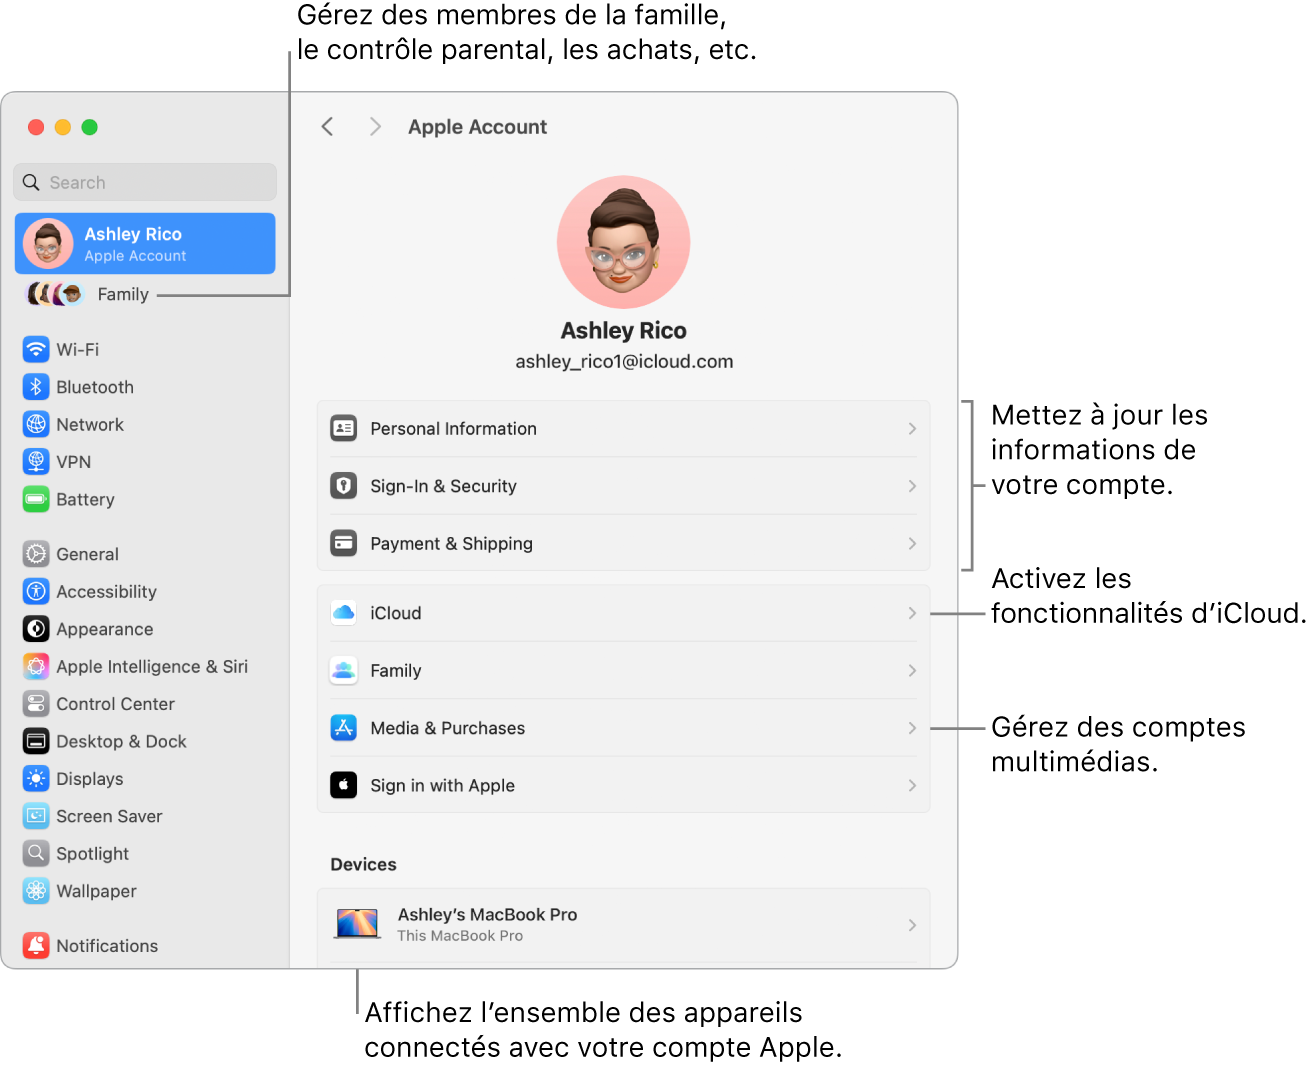Click the Screen Saver icon

click(36, 816)
